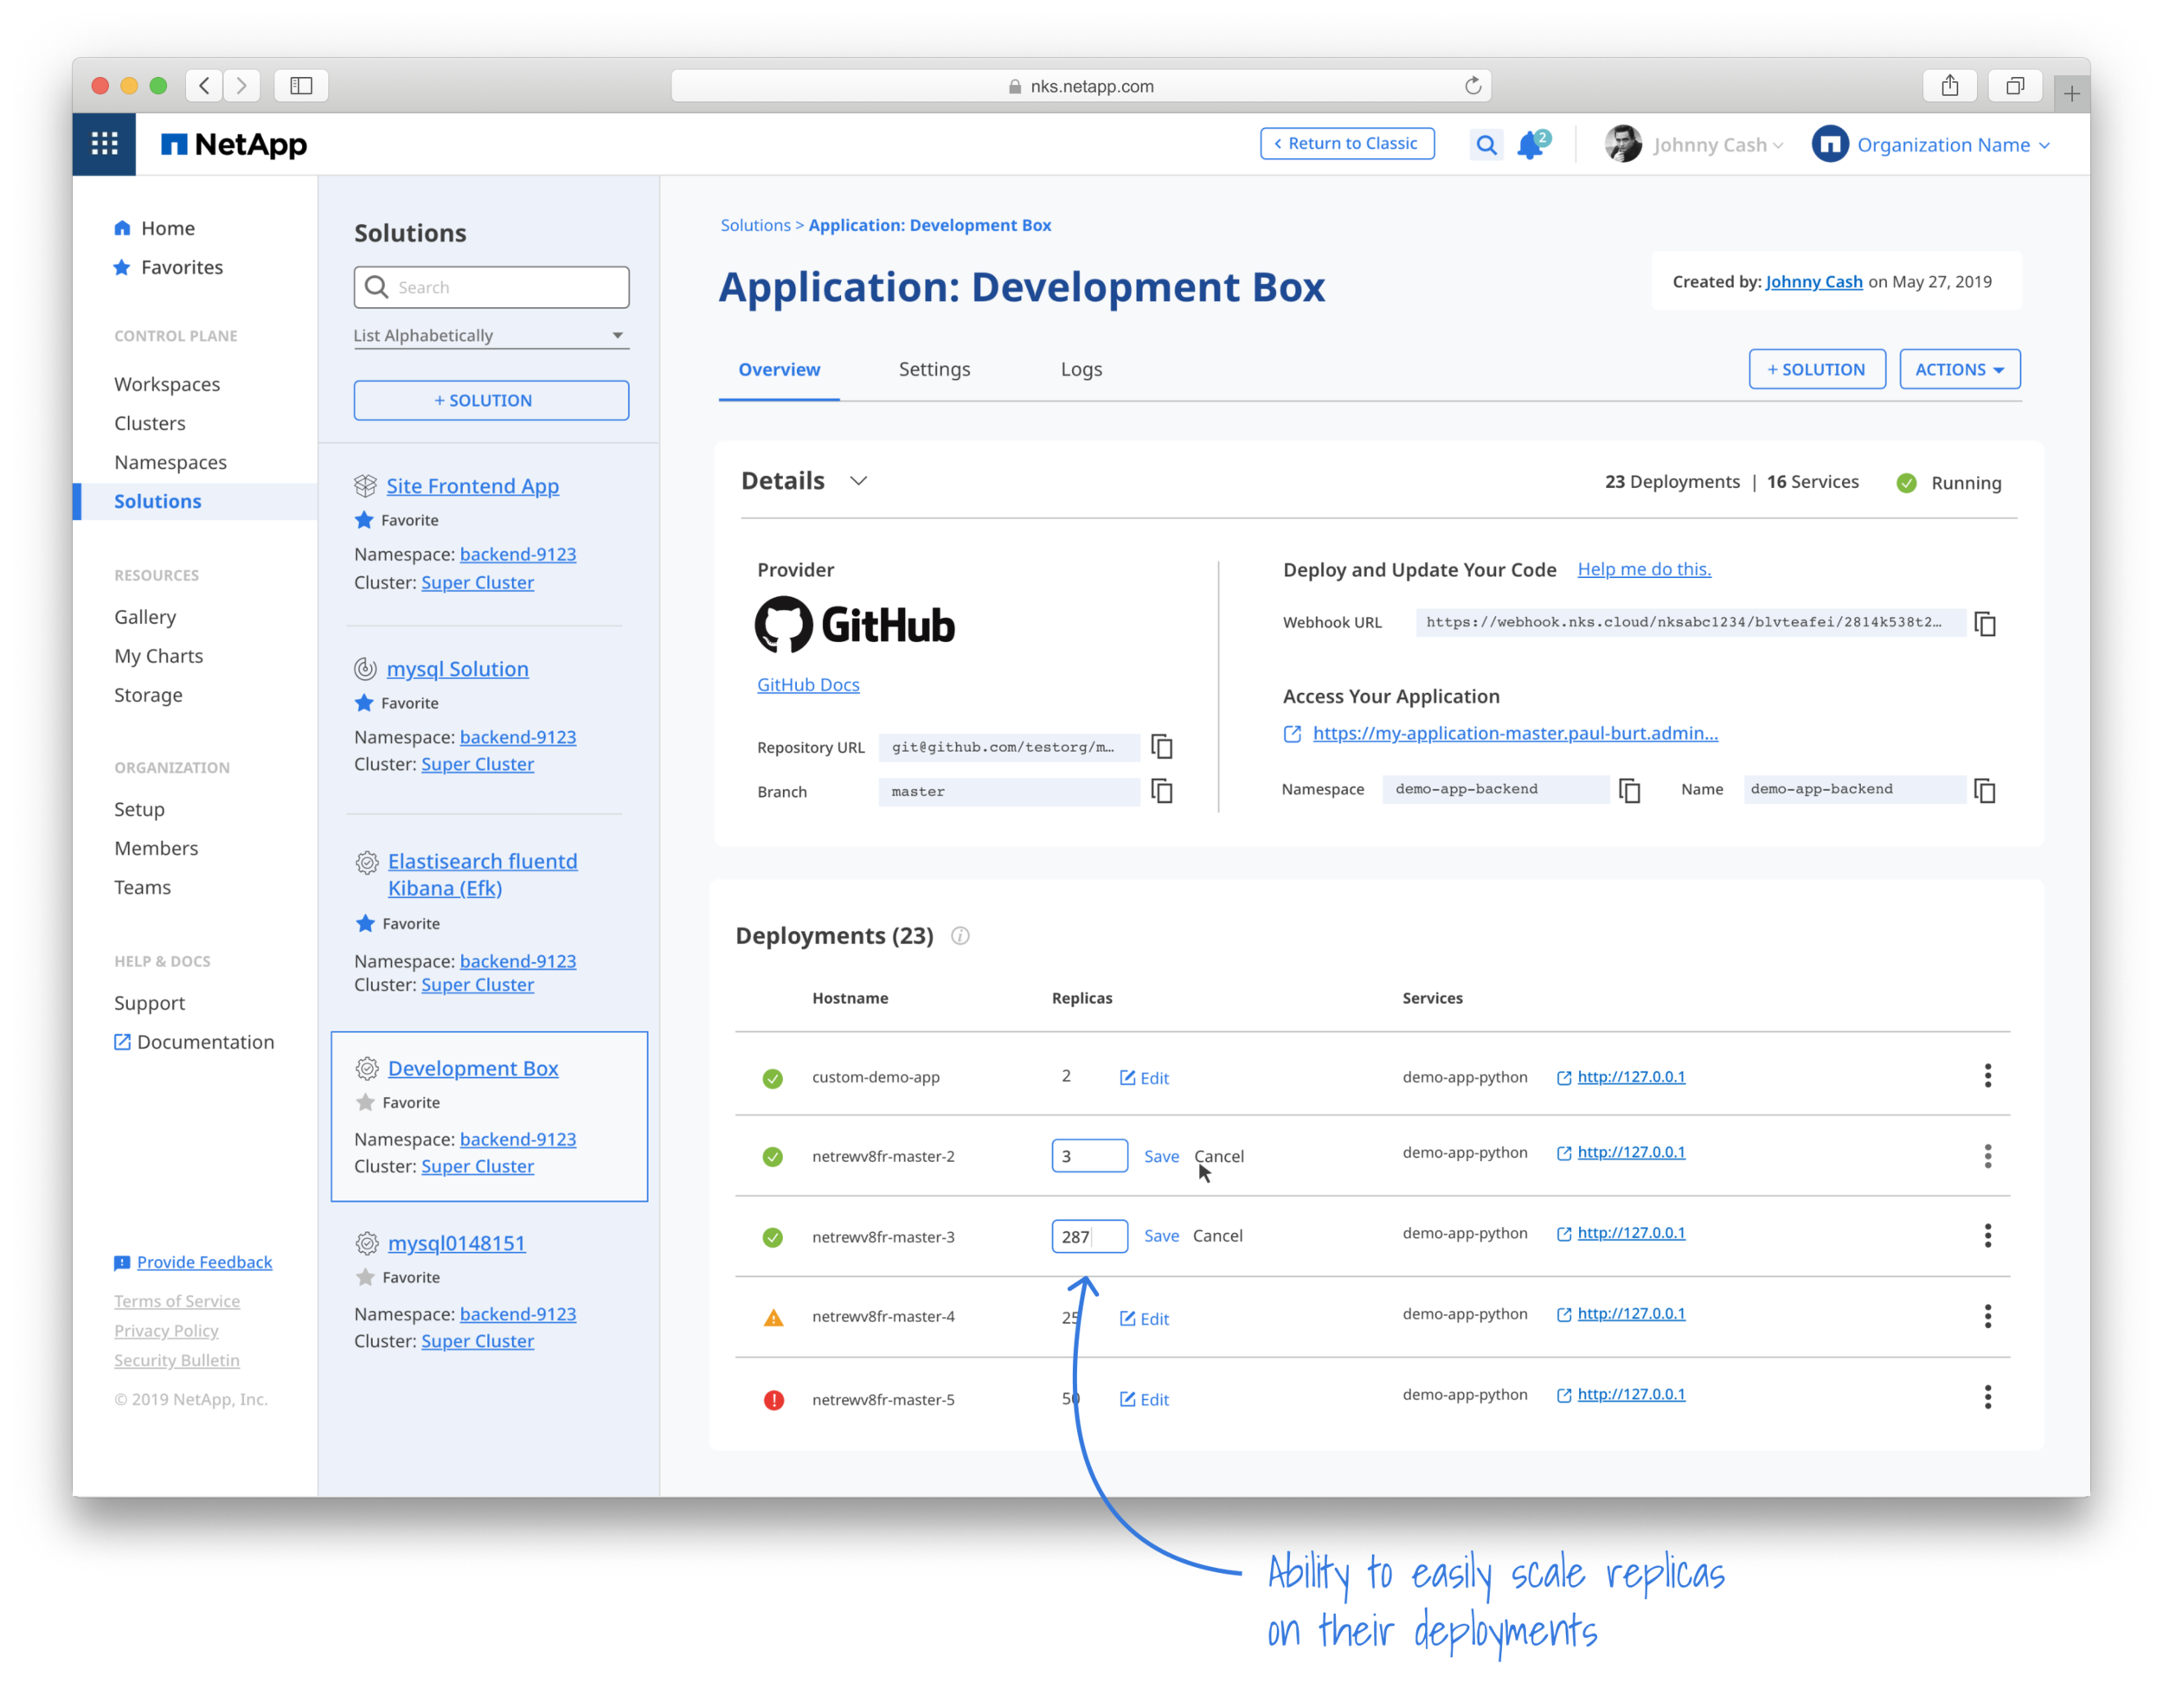Image resolution: width=2163 pixels, height=1708 pixels.
Task: Click the Deployments info icon
Action: 960,936
